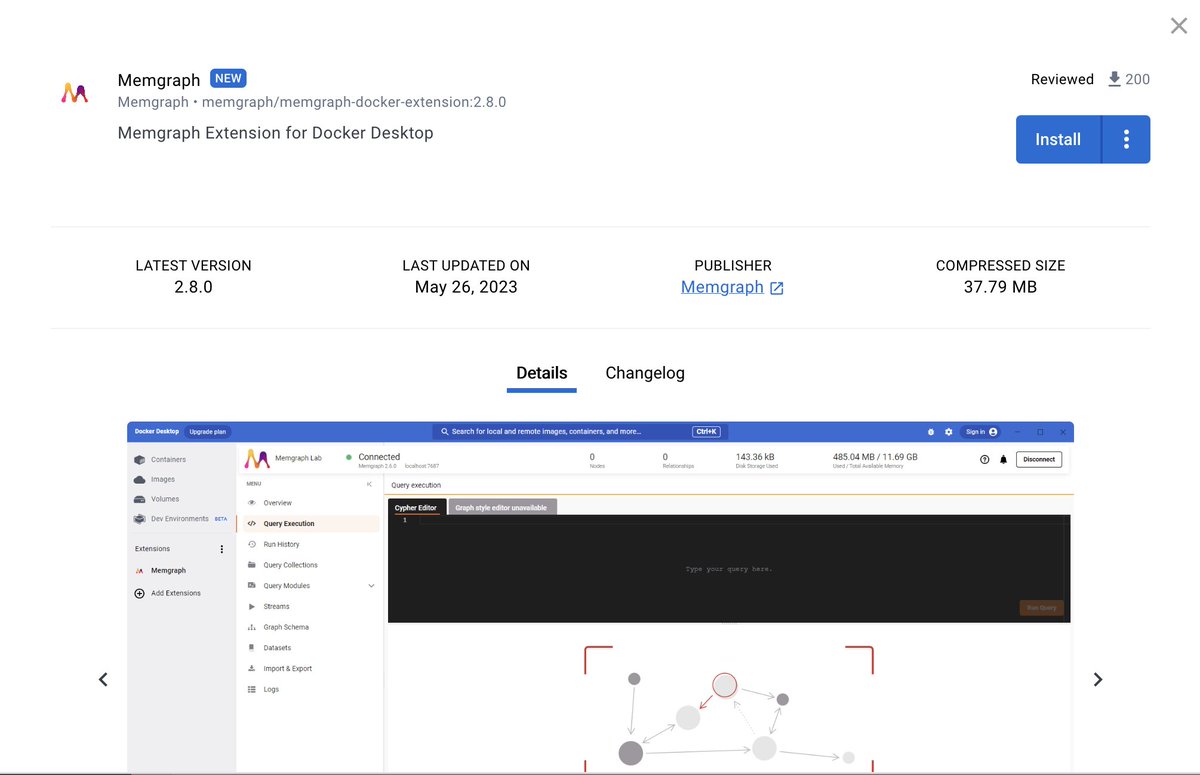Click the Datasets bookmark icon
The height and width of the screenshot is (775, 1200).
(252, 648)
